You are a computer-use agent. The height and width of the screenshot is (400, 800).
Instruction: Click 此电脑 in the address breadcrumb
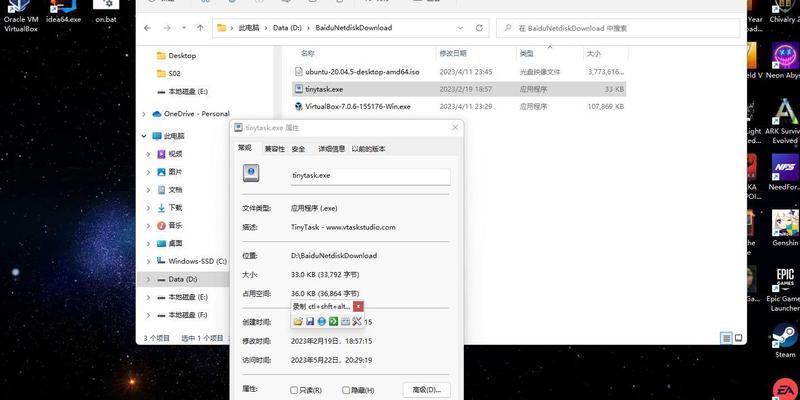coord(248,28)
